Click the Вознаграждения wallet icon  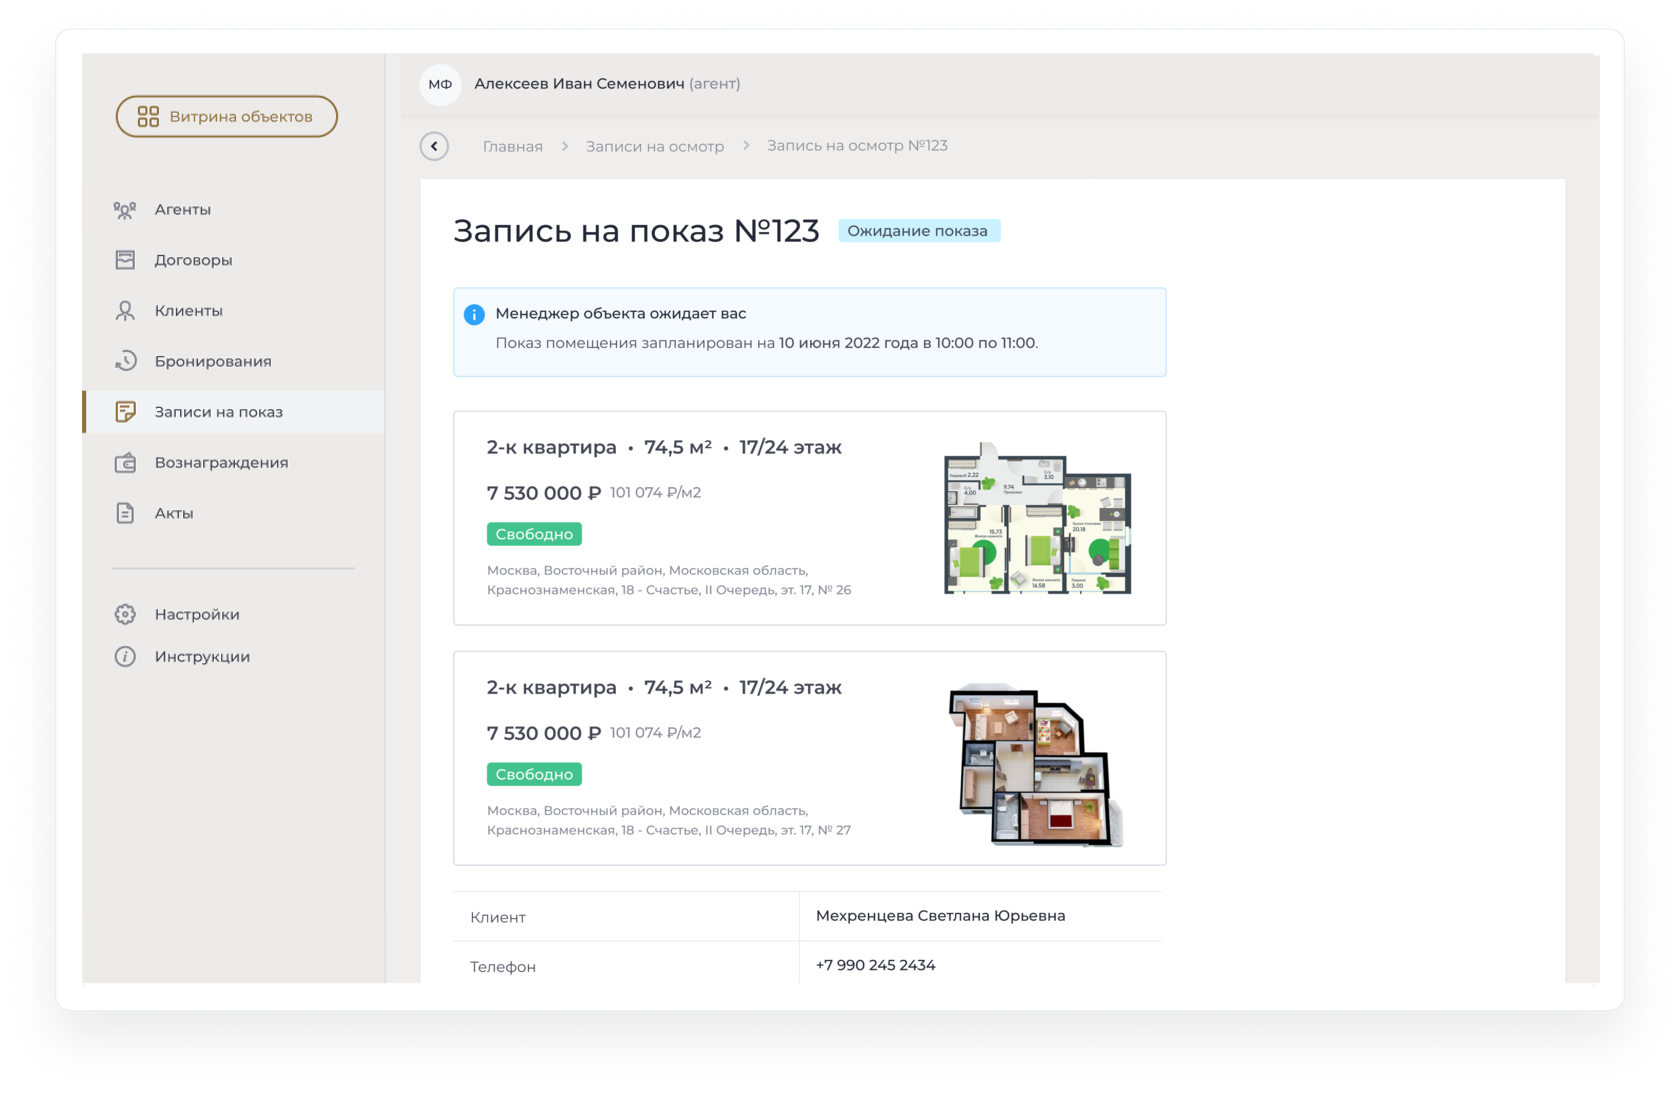[x=125, y=463]
